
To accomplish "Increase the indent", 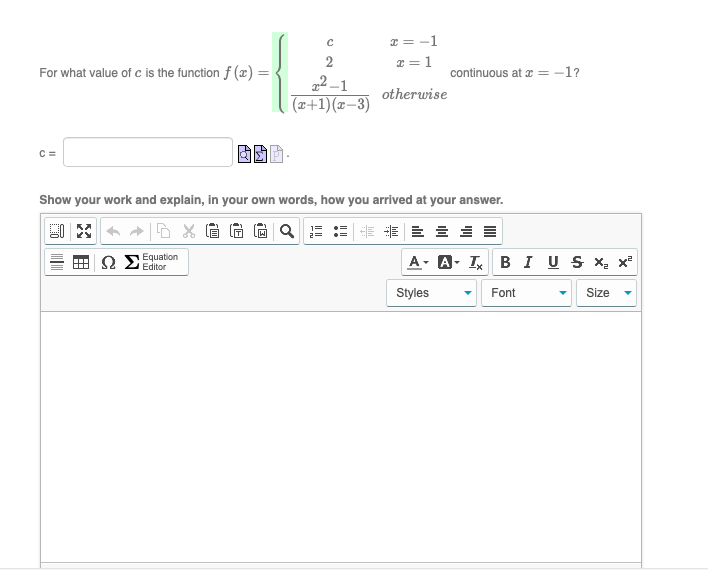I will pos(391,231).
